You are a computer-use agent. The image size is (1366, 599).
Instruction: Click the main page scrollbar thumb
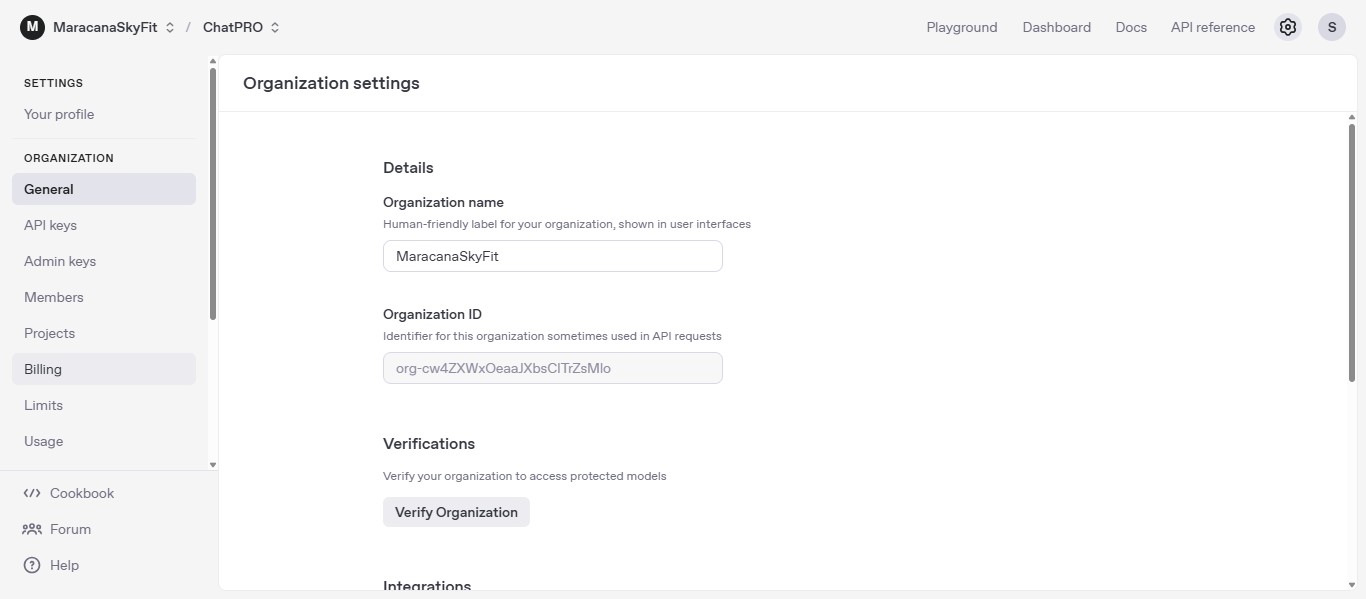pos(1352,252)
